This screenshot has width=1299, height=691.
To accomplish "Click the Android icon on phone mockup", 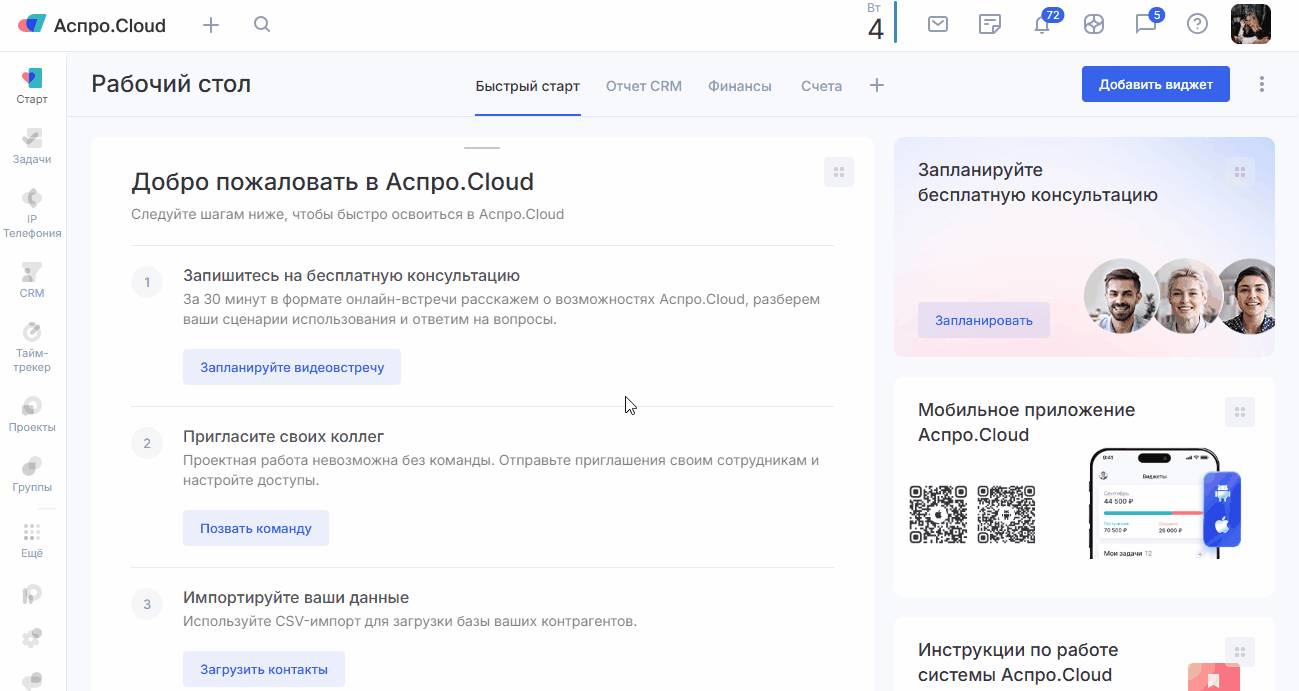I will click(1221, 493).
